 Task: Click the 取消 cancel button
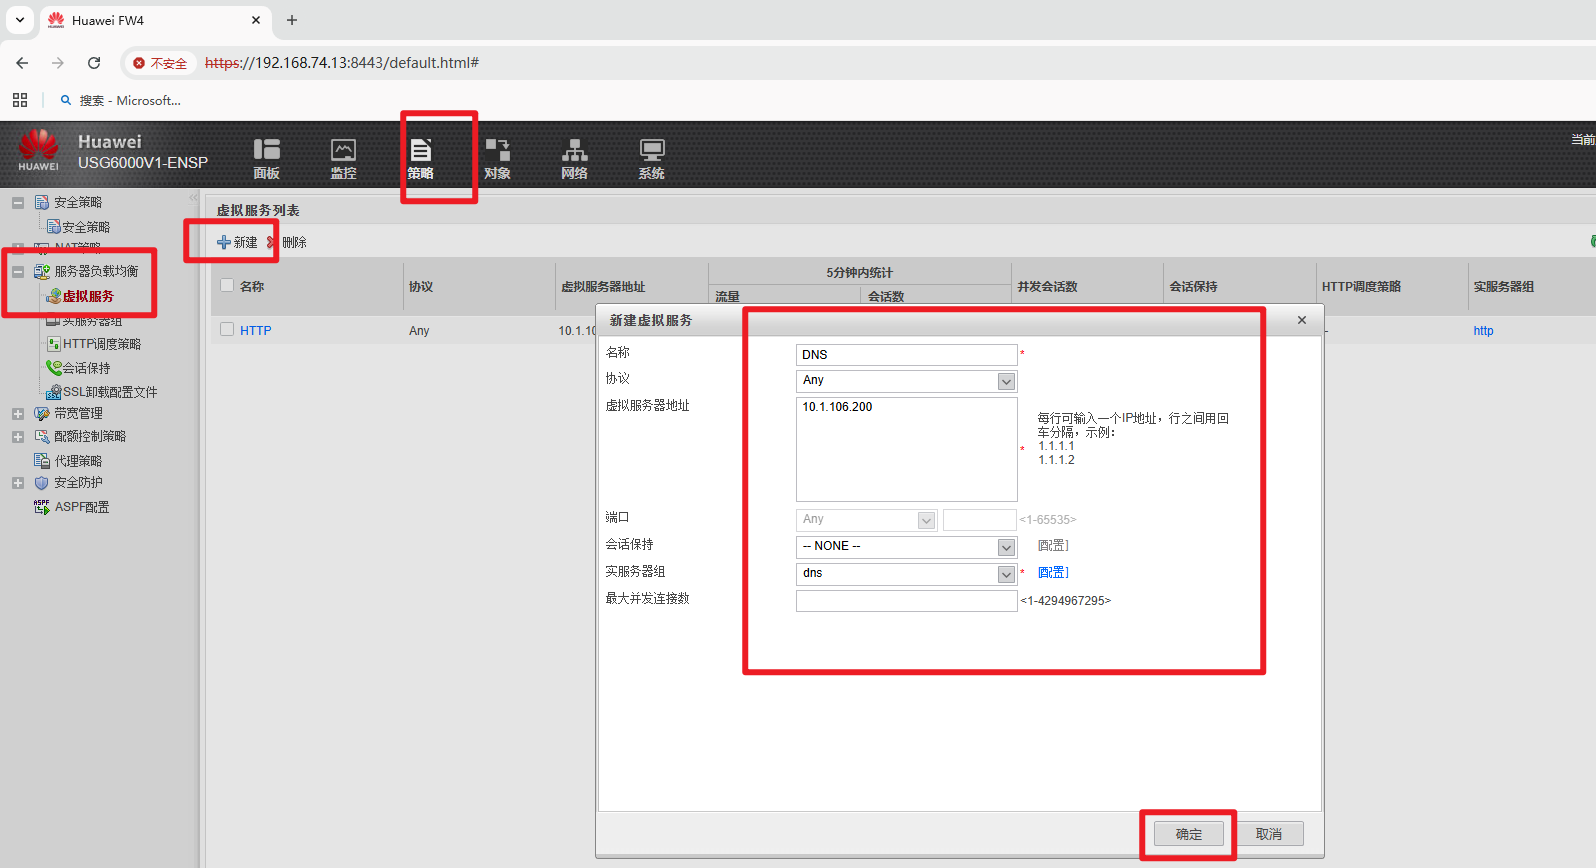(x=1268, y=834)
